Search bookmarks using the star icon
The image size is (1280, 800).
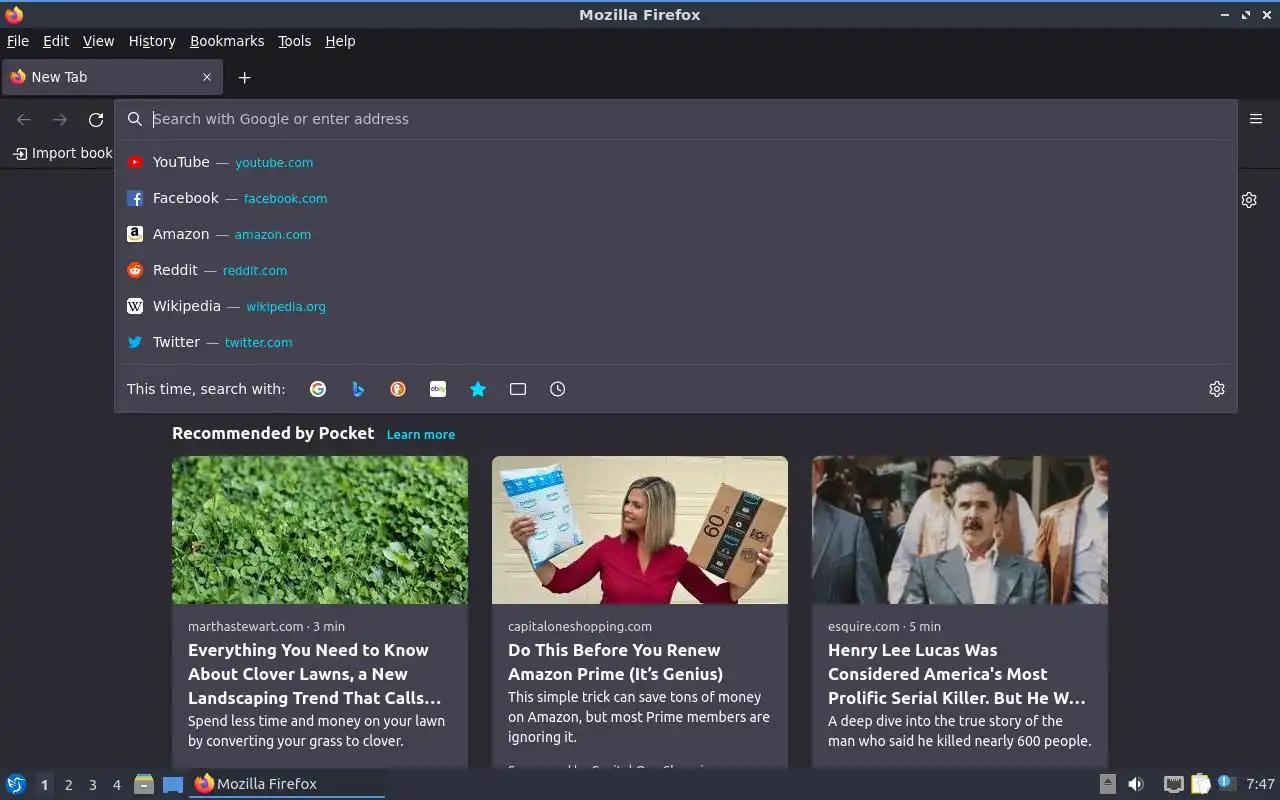tap(478, 389)
